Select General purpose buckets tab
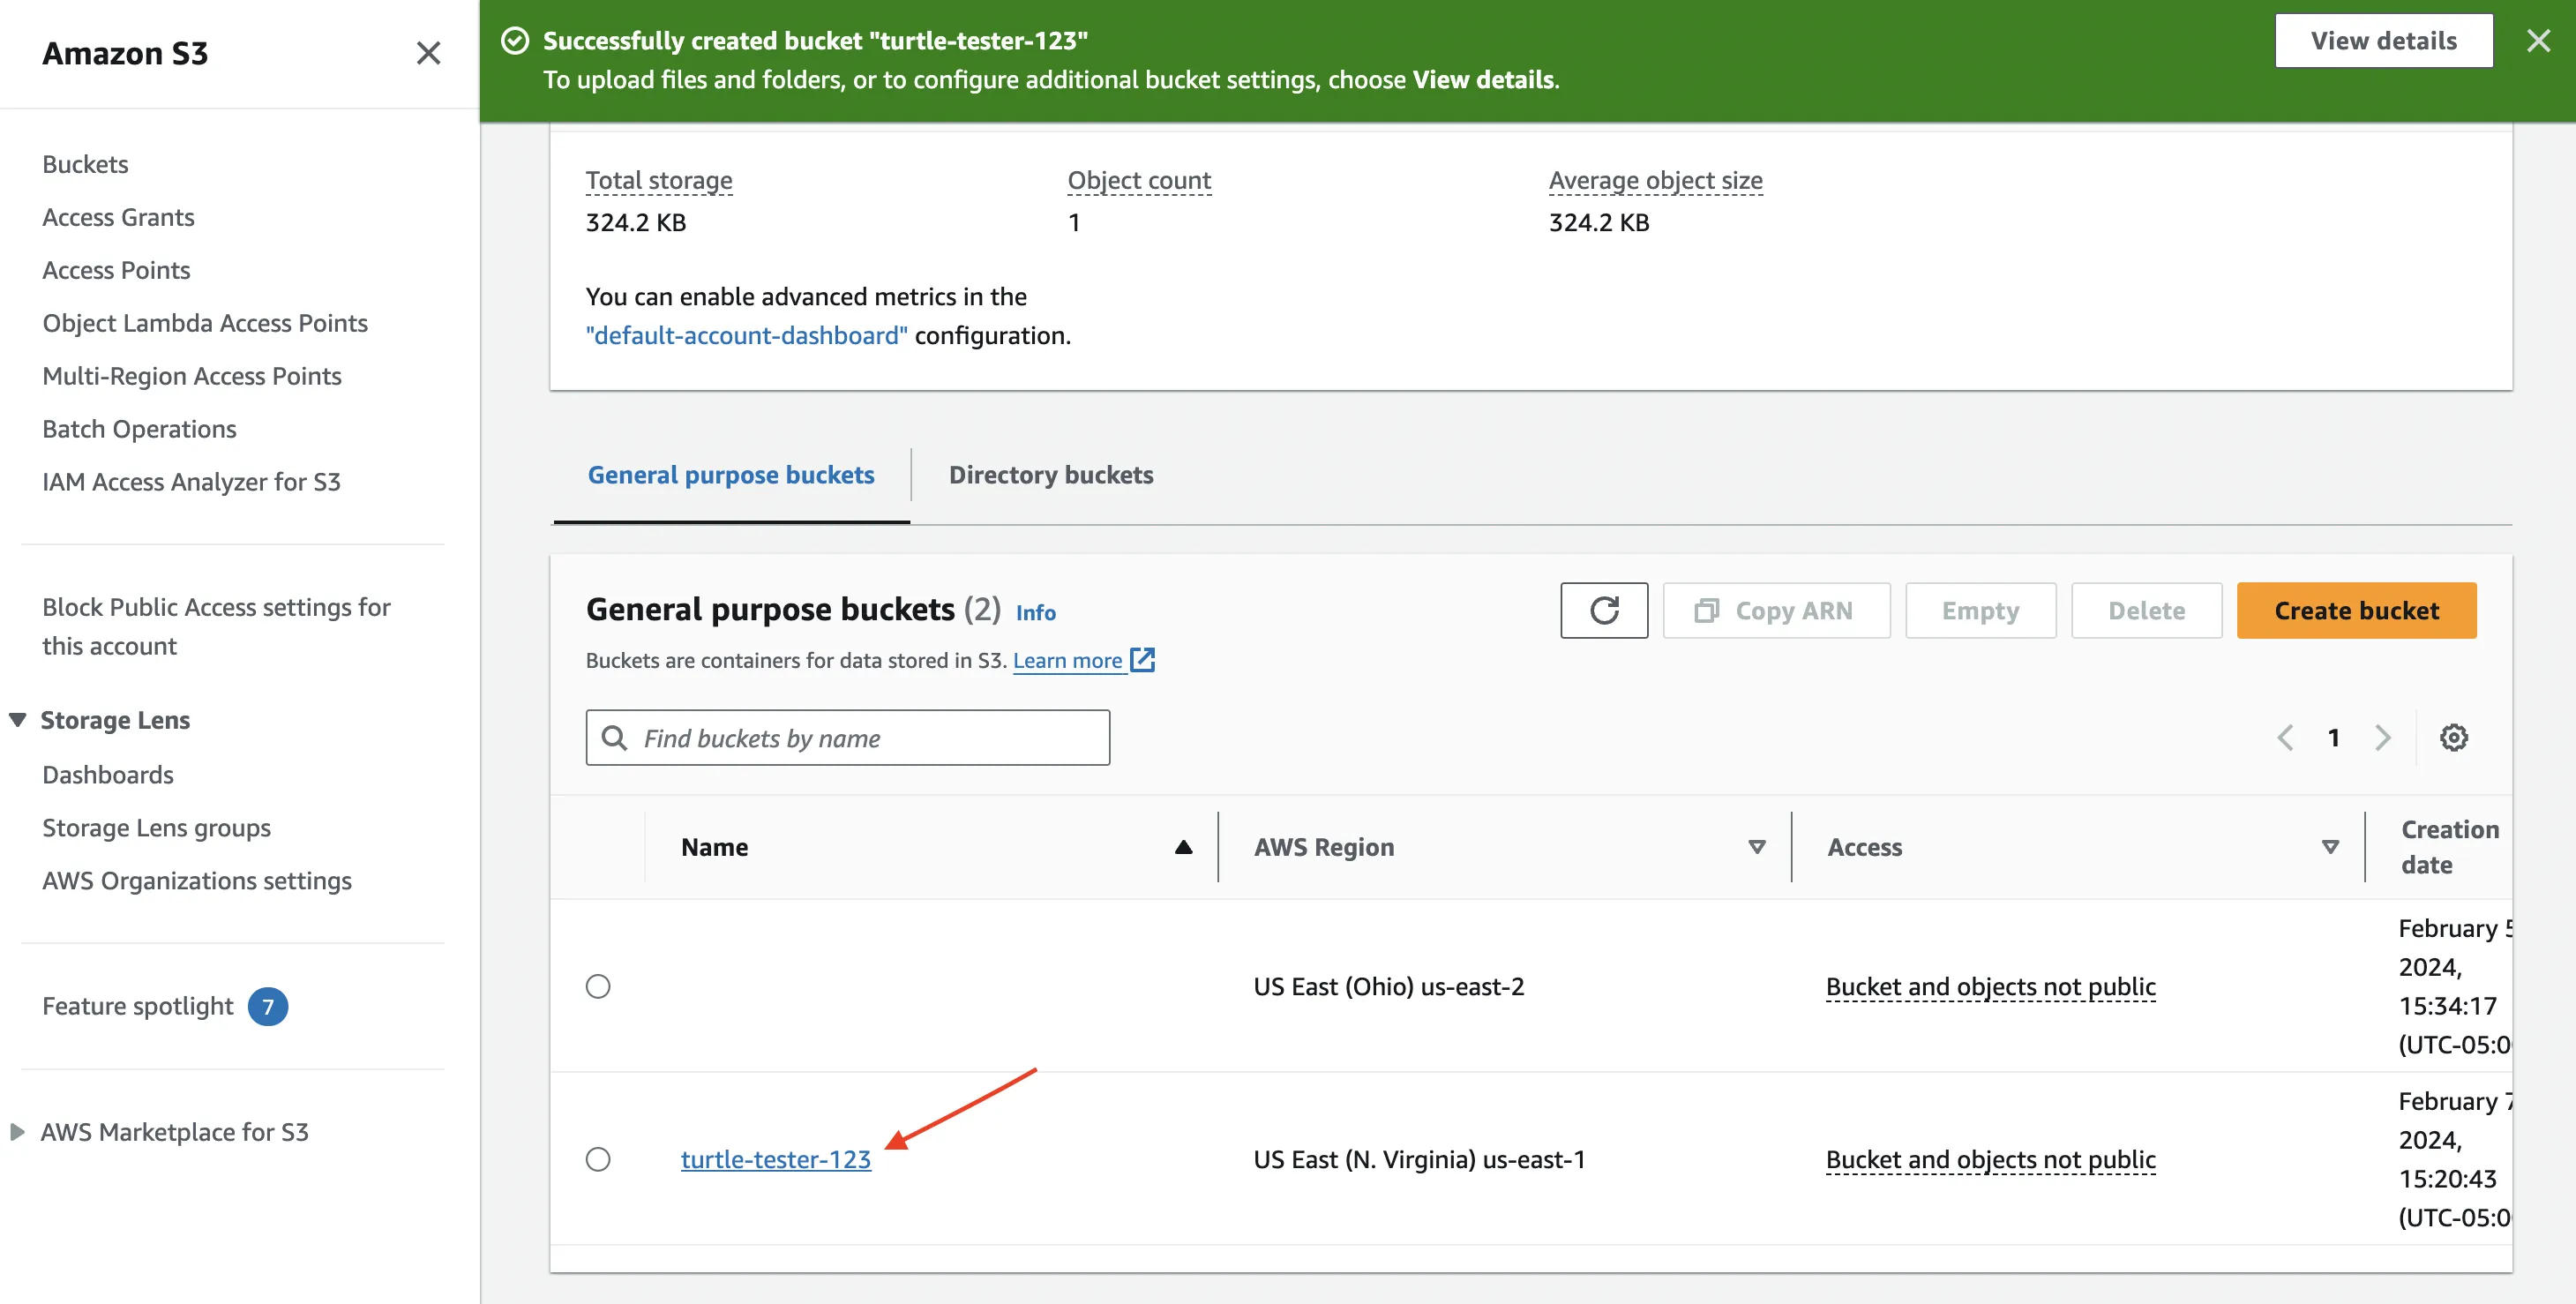This screenshot has width=2576, height=1304. point(730,475)
